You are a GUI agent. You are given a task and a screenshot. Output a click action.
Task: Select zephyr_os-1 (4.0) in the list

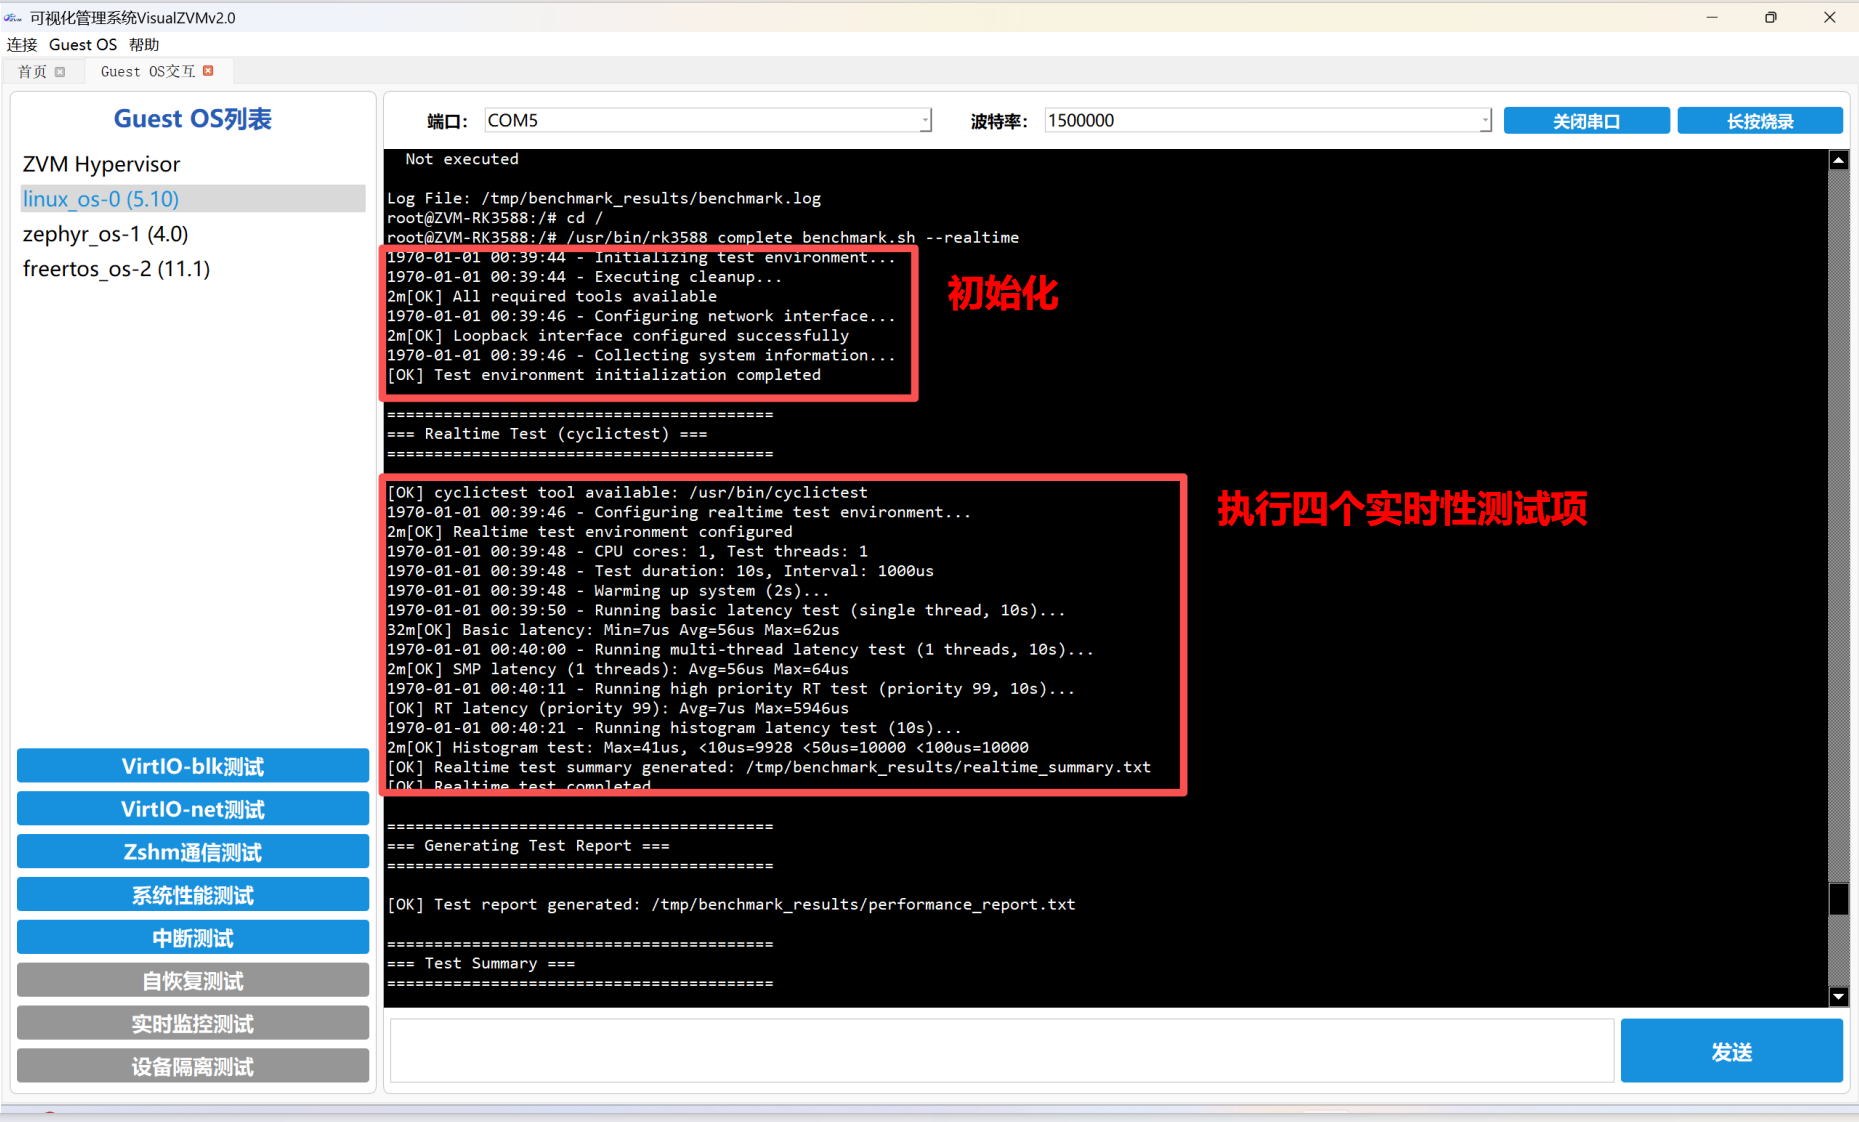pyautogui.click(x=105, y=234)
